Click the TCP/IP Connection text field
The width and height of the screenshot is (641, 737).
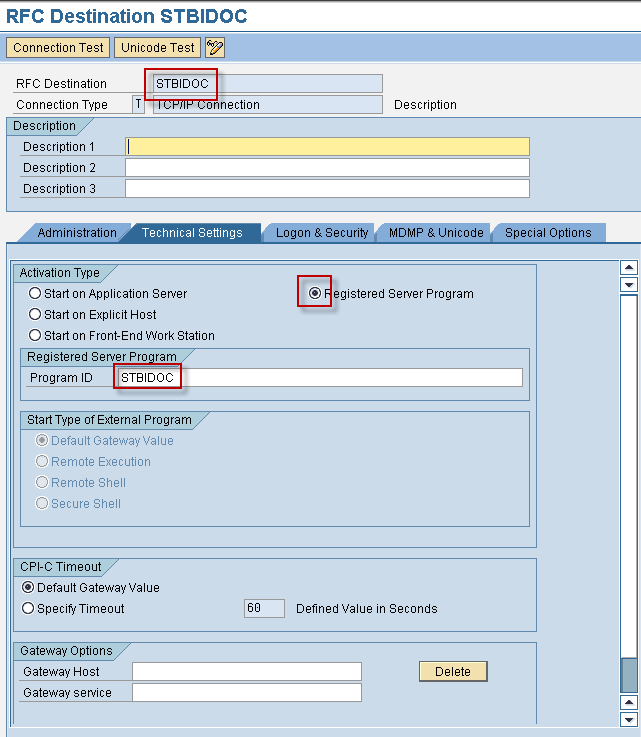[268, 104]
